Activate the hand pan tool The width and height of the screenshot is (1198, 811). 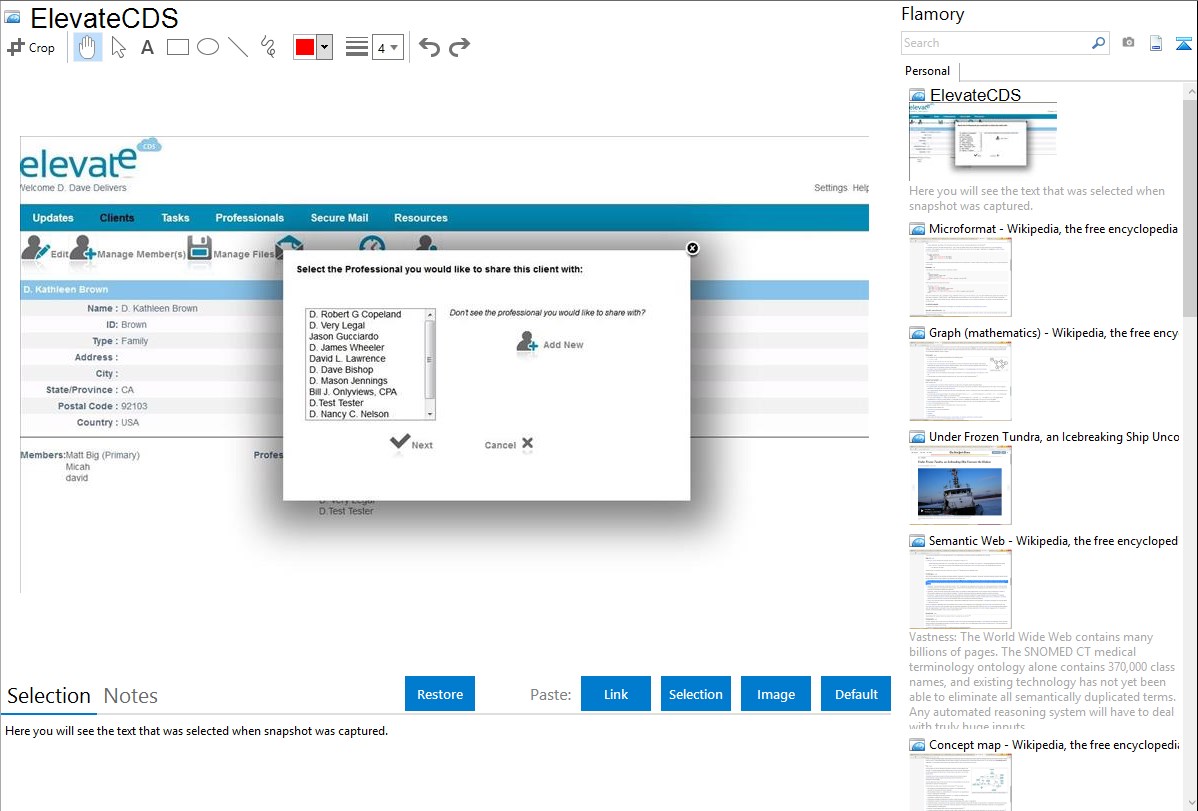point(87,47)
